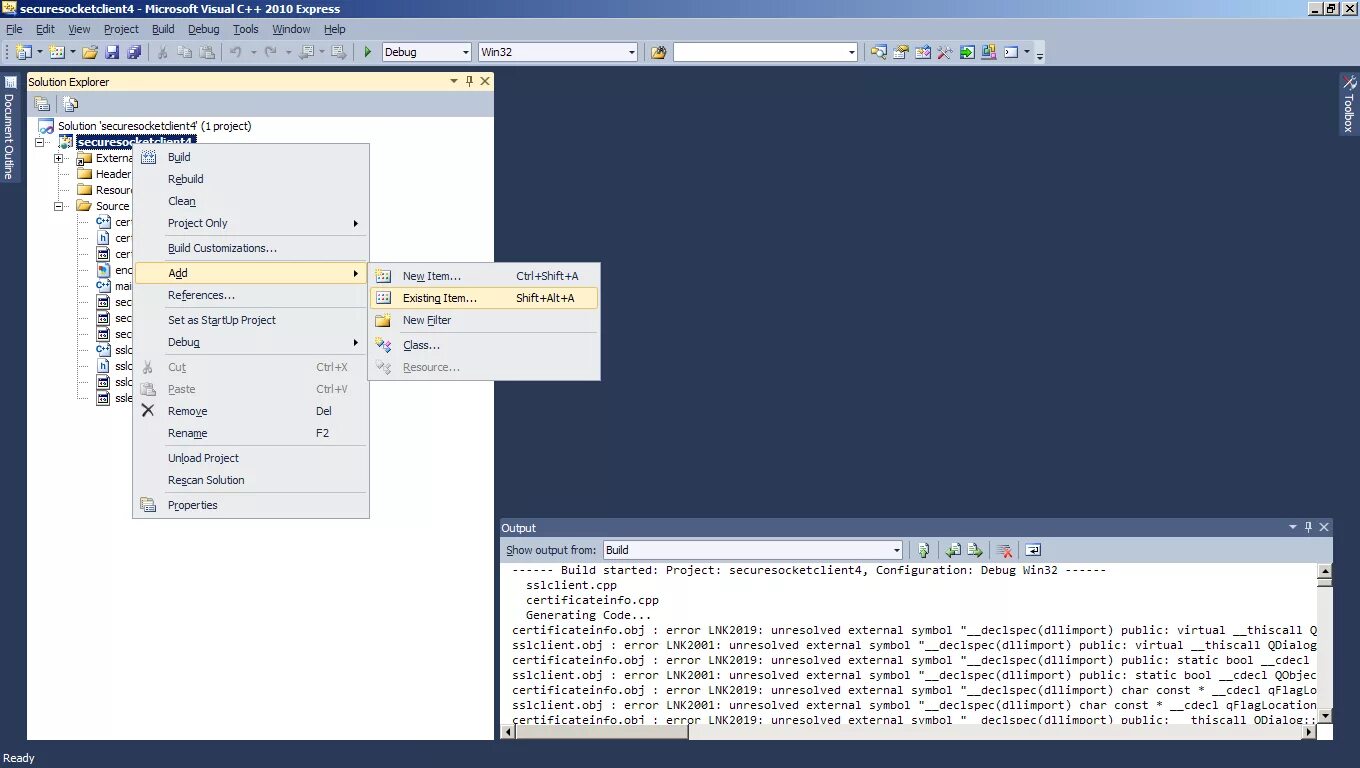Collapse the securesocketclient4 project node
Image resolution: width=1360 pixels, height=768 pixels.
point(41,142)
